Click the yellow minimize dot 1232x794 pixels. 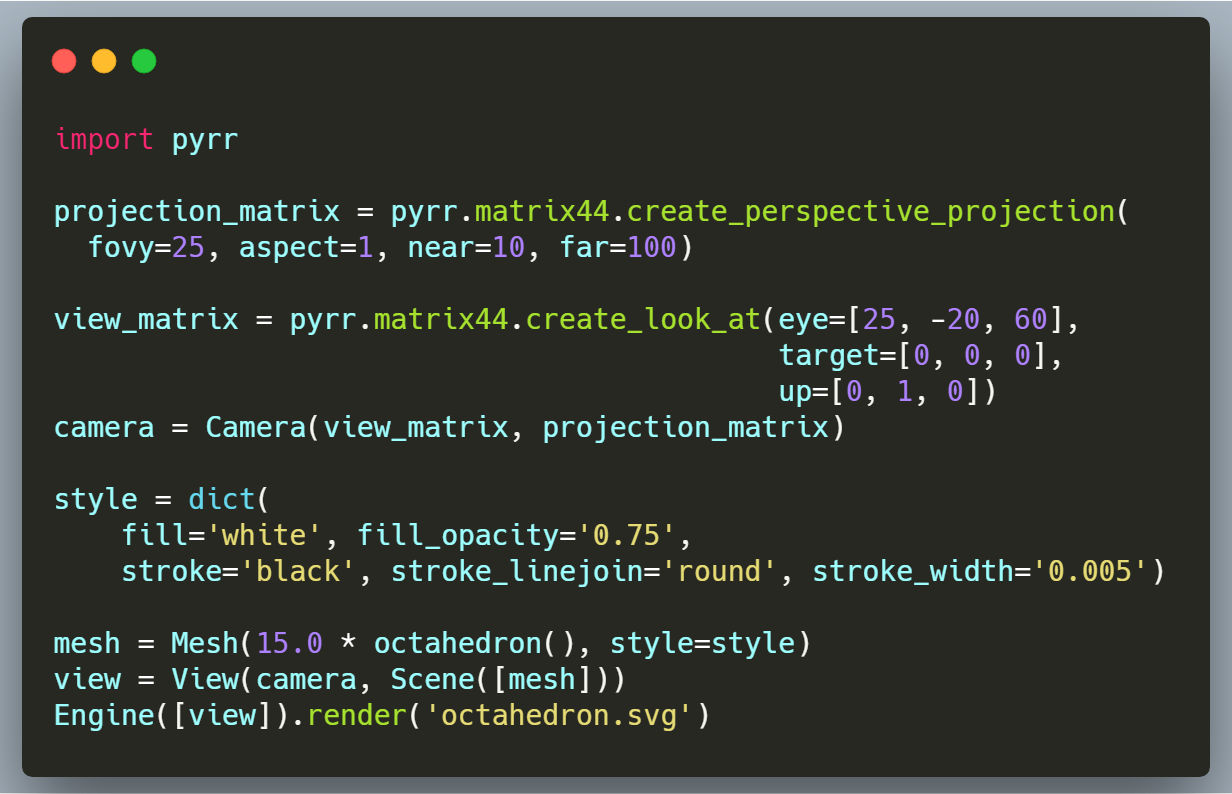[x=104, y=61]
